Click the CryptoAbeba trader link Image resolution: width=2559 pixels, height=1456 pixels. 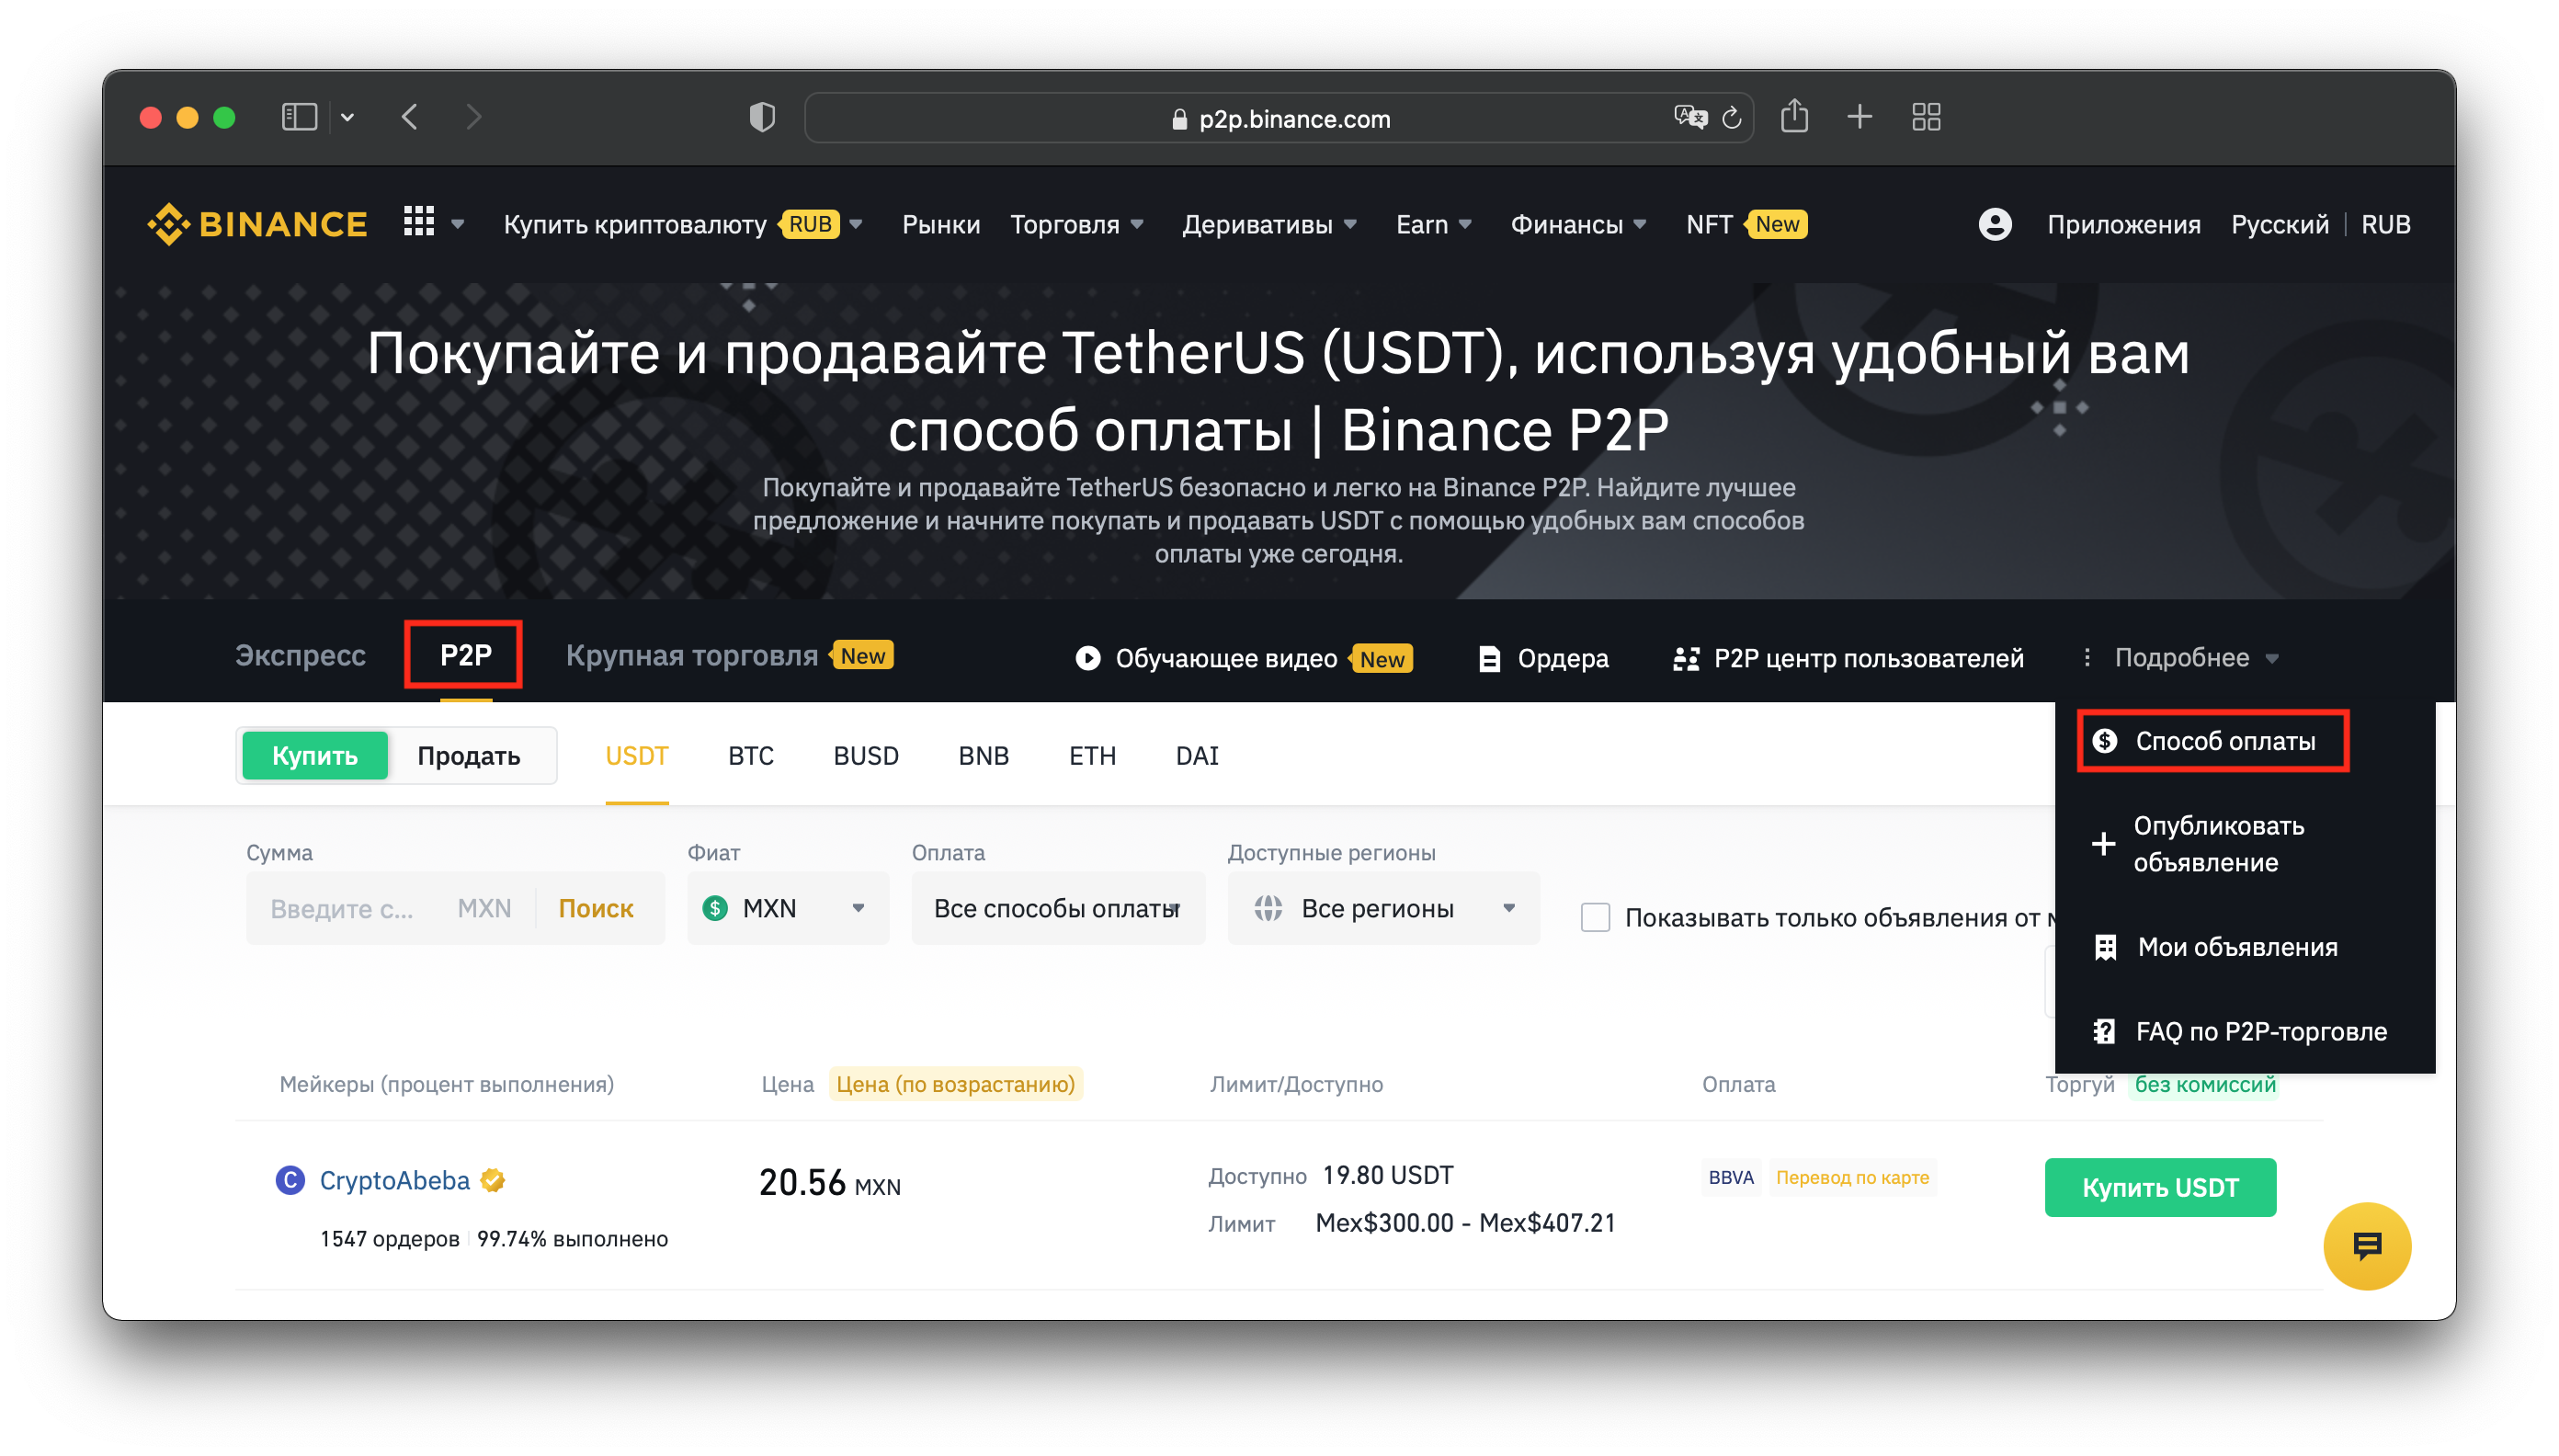(395, 1178)
